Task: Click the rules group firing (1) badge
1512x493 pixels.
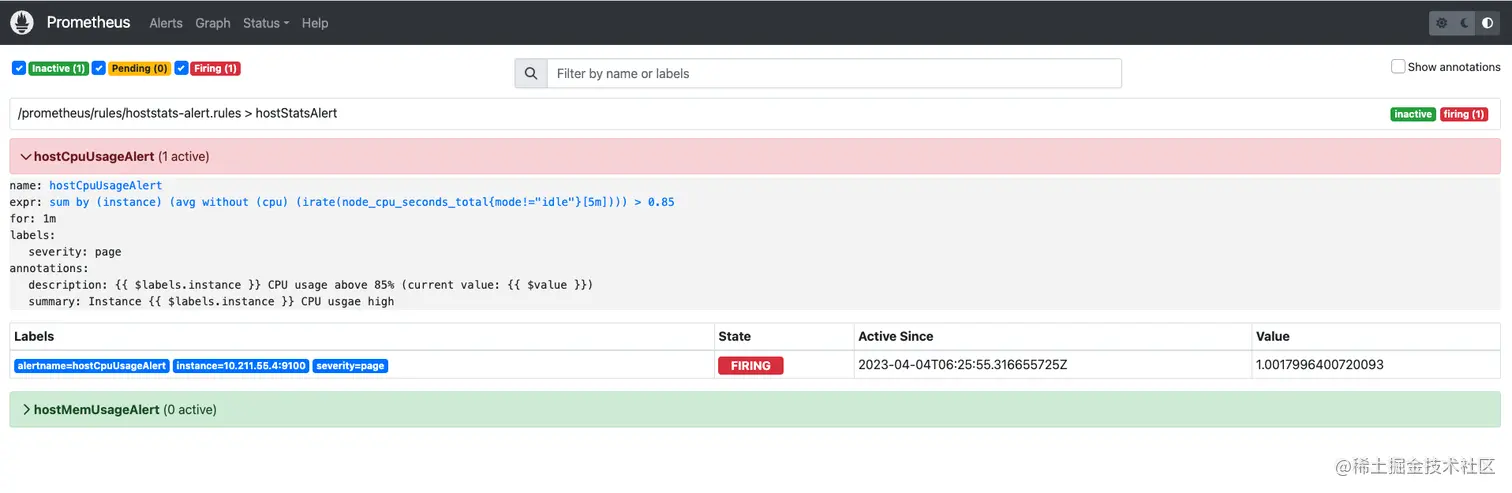Action: pyautogui.click(x=1463, y=114)
